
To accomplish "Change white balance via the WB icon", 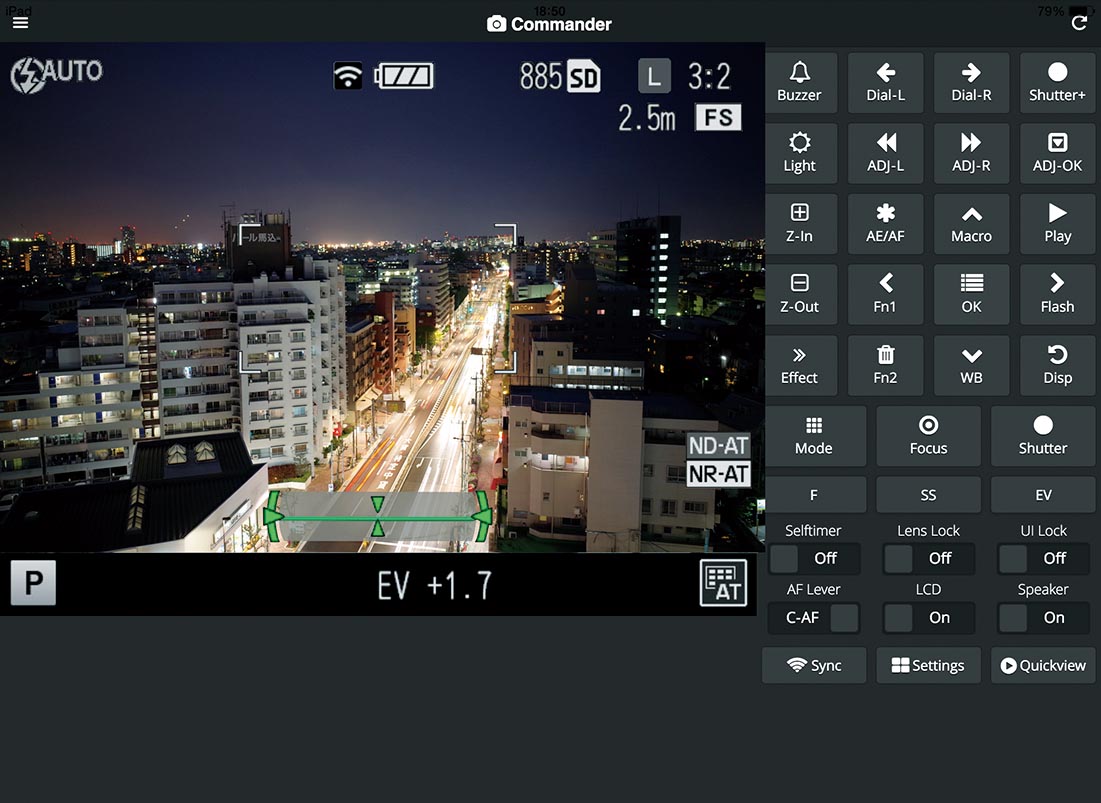I will [x=971, y=365].
